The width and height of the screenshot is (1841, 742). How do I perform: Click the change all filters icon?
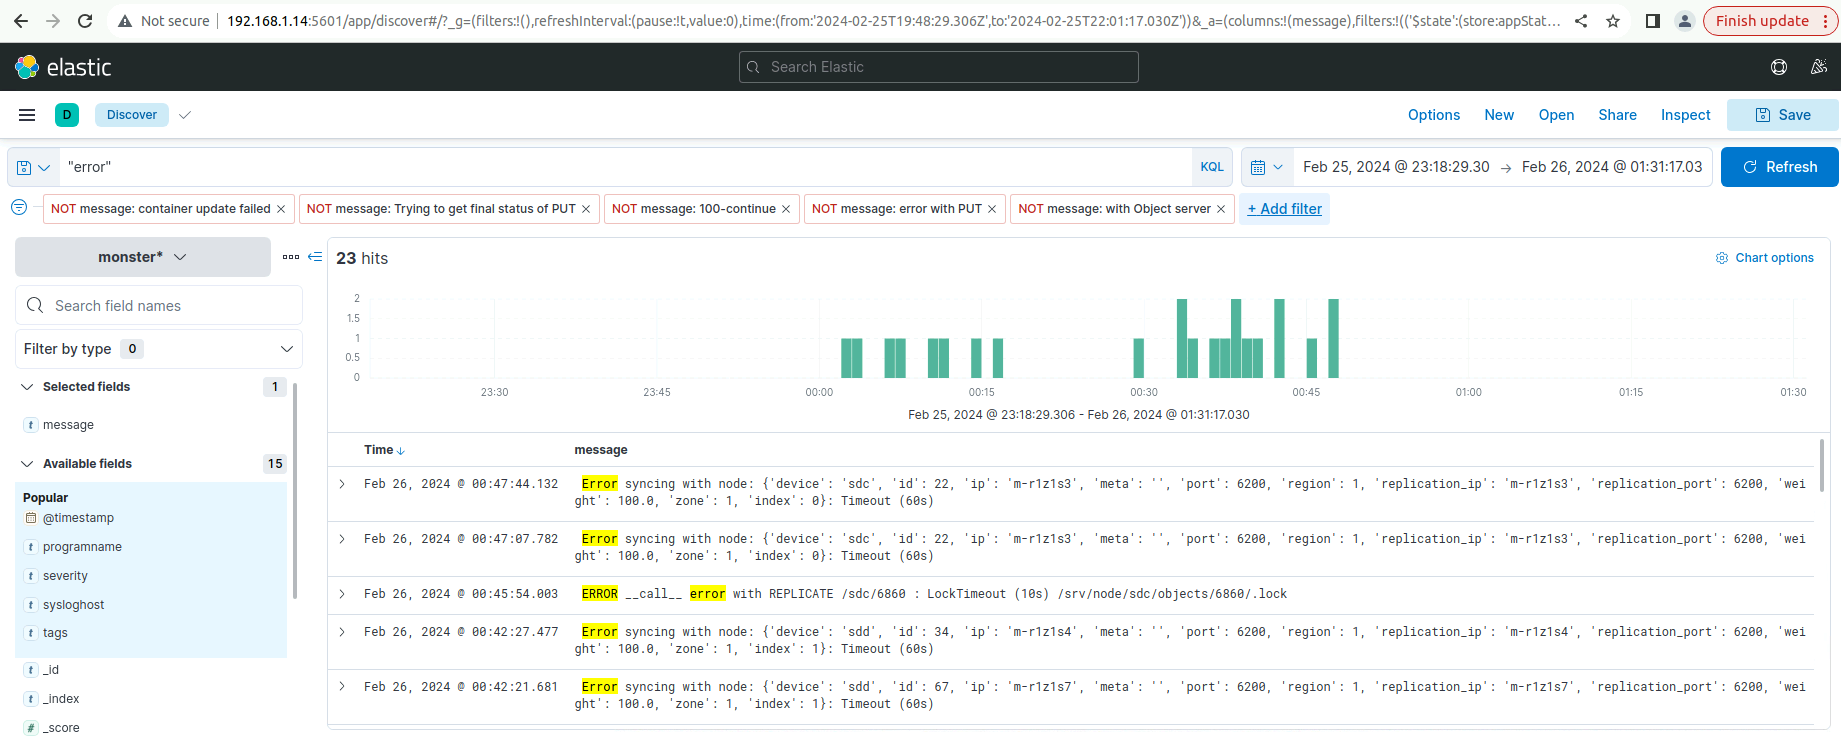point(19,208)
